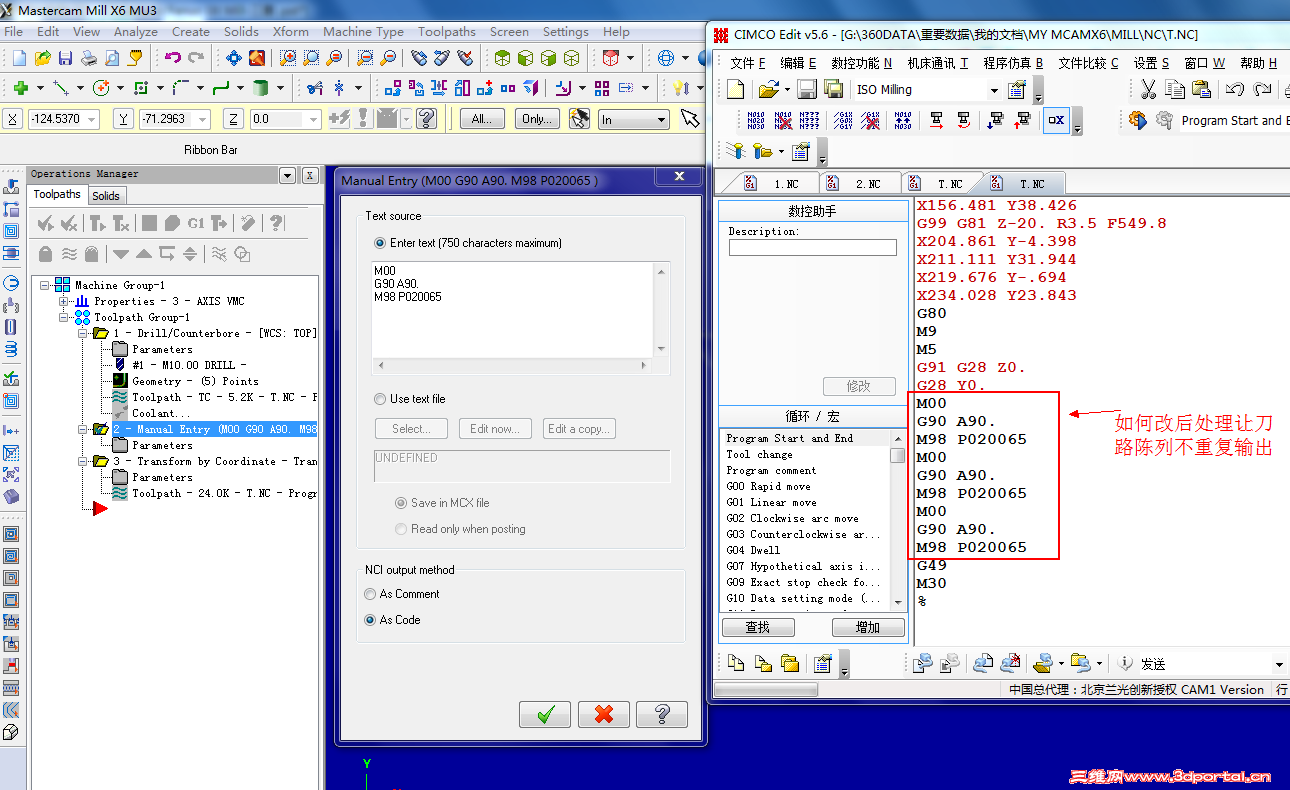Click Select all operations icon in Operations Manager
The width and height of the screenshot is (1290, 790).
[x=44, y=223]
